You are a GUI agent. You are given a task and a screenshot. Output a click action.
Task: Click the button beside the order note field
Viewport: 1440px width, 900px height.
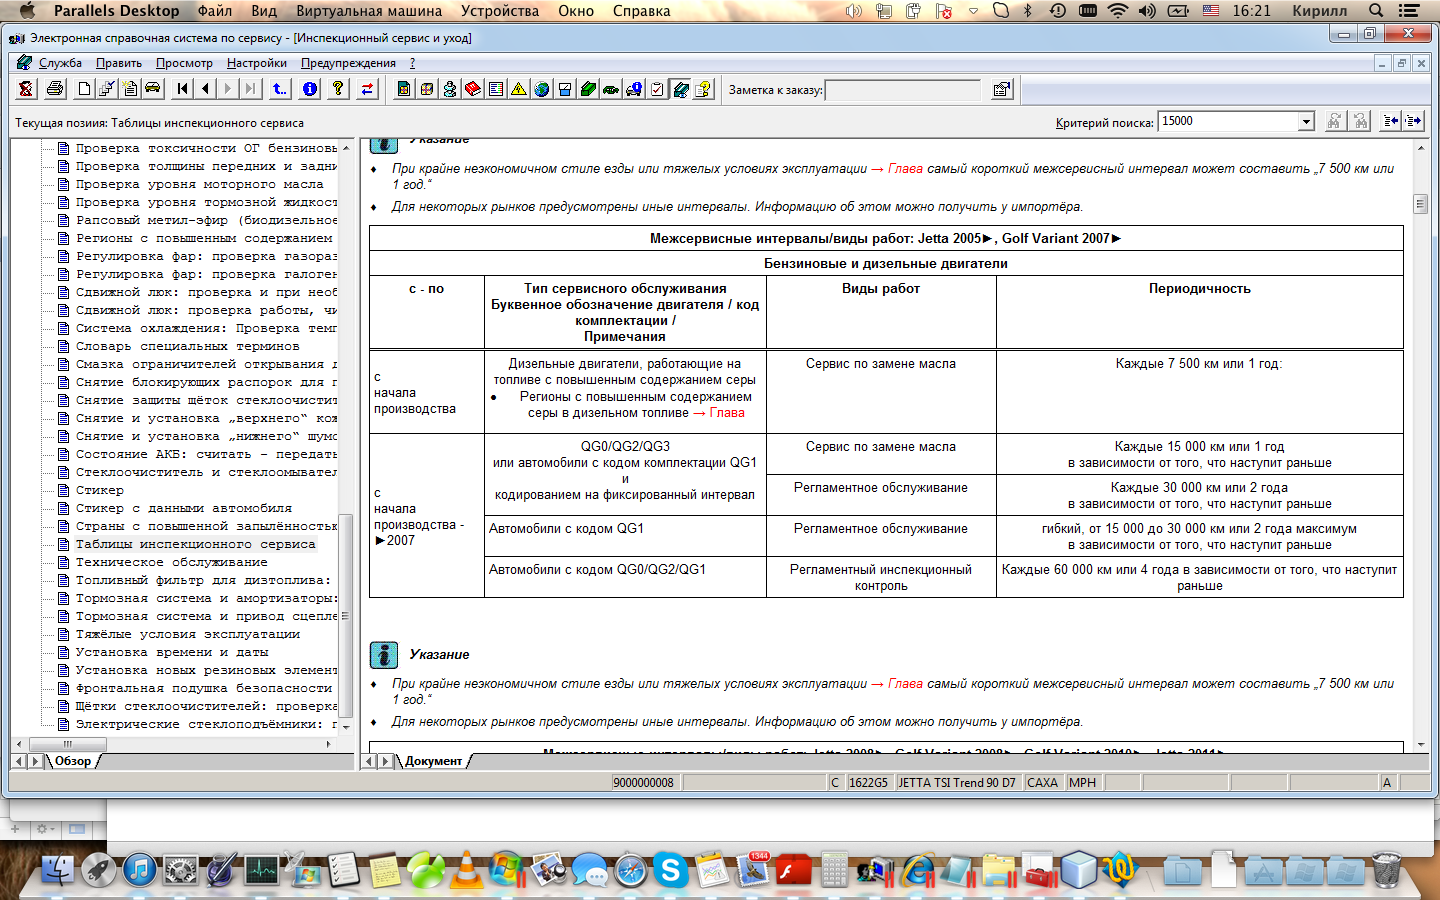coord(1001,90)
